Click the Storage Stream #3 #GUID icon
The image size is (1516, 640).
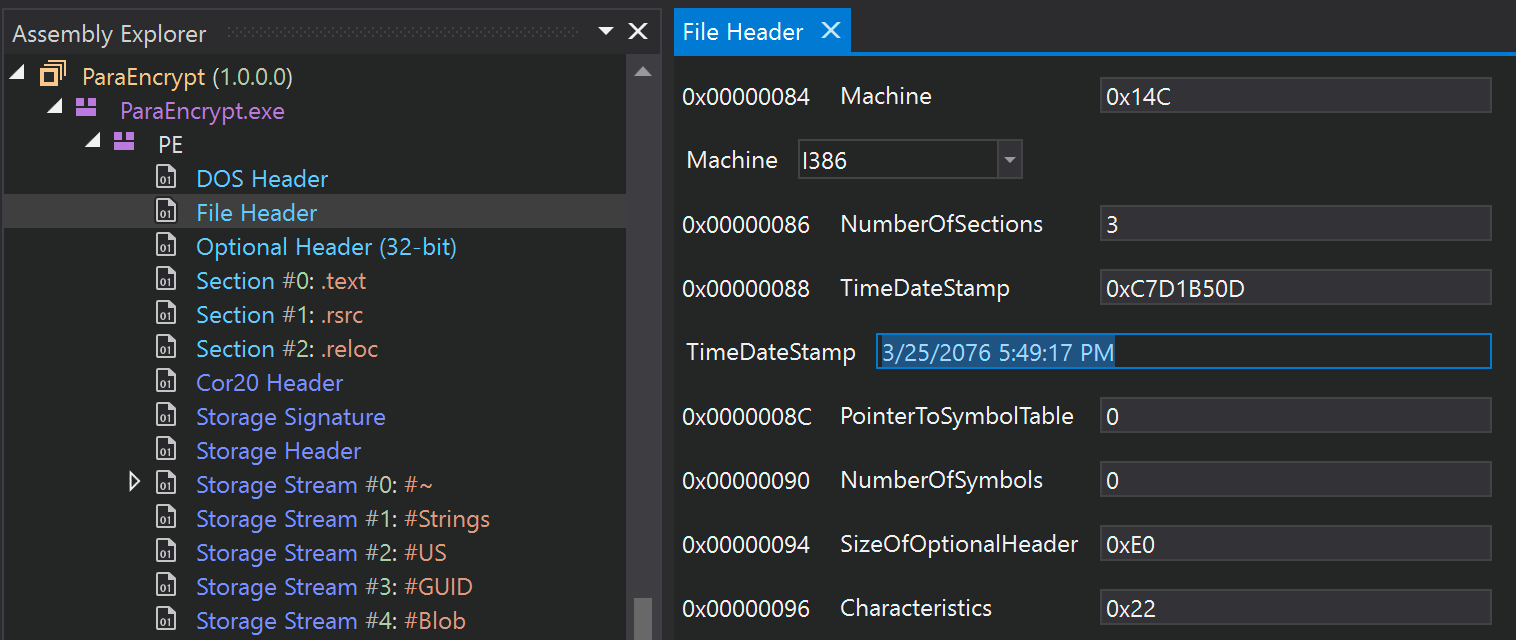(x=166, y=586)
